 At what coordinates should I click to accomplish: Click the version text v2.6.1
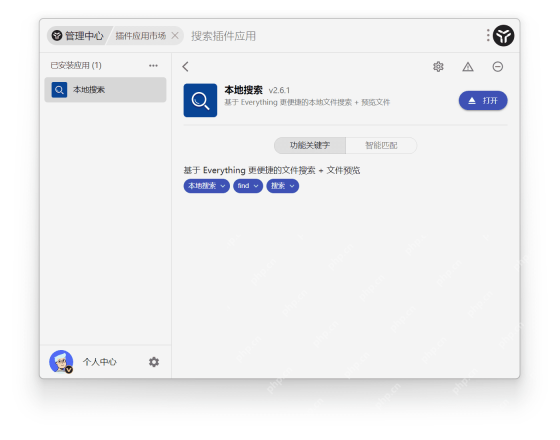[x=279, y=90]
